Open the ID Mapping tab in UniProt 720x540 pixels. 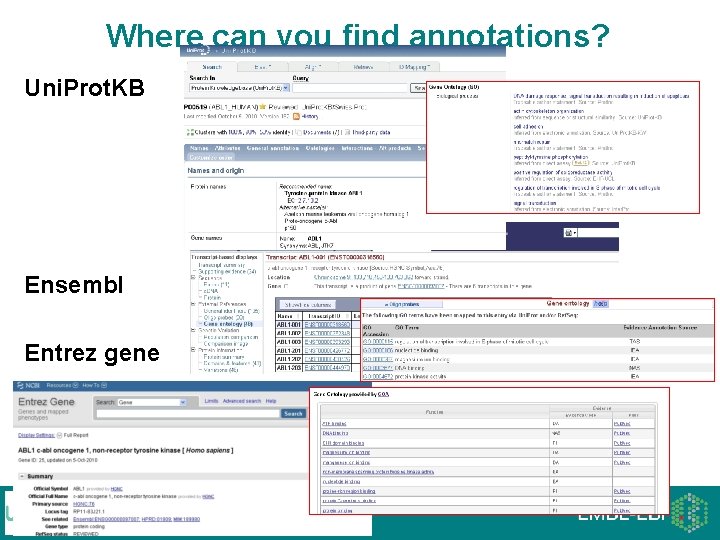click(414, 67)
